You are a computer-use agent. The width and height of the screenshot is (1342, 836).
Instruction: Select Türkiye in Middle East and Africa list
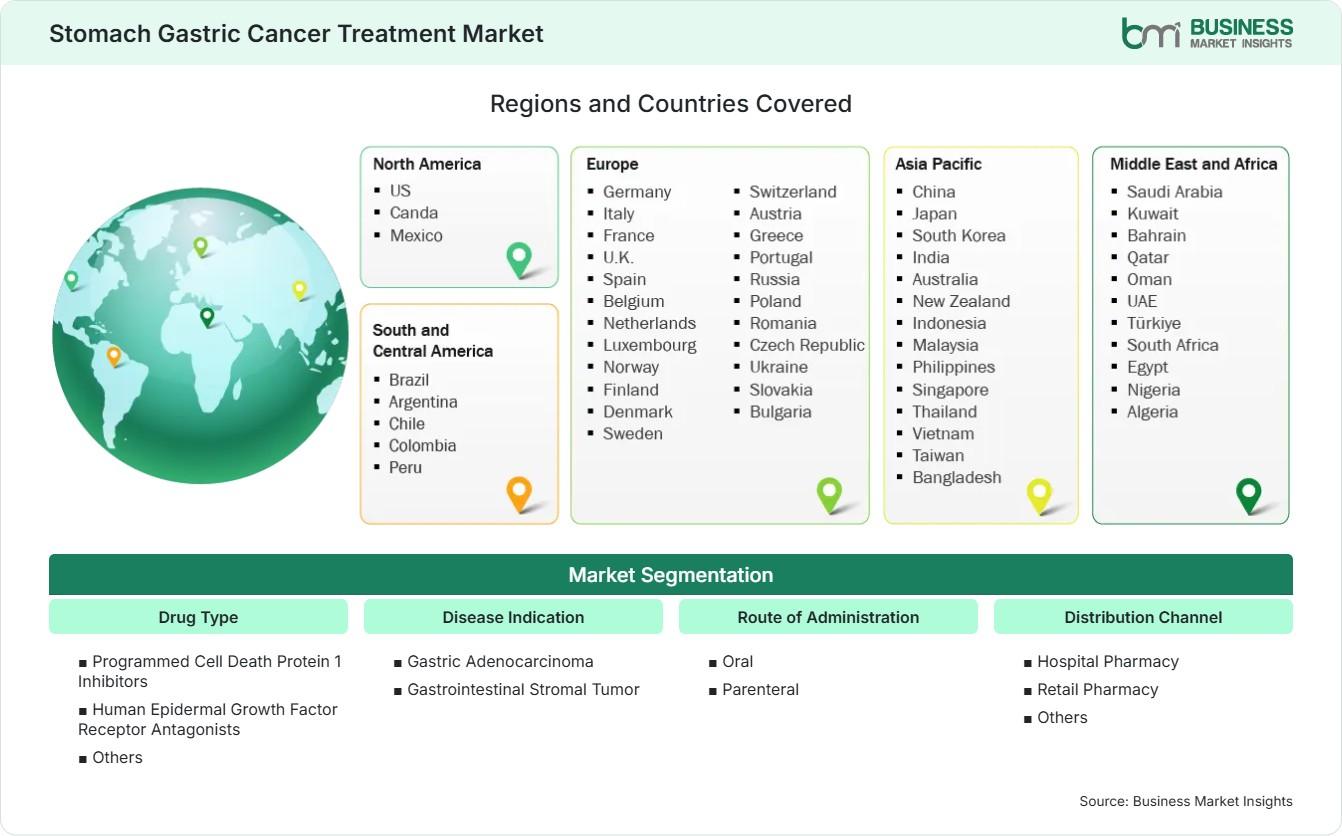tap(1154, 323)
